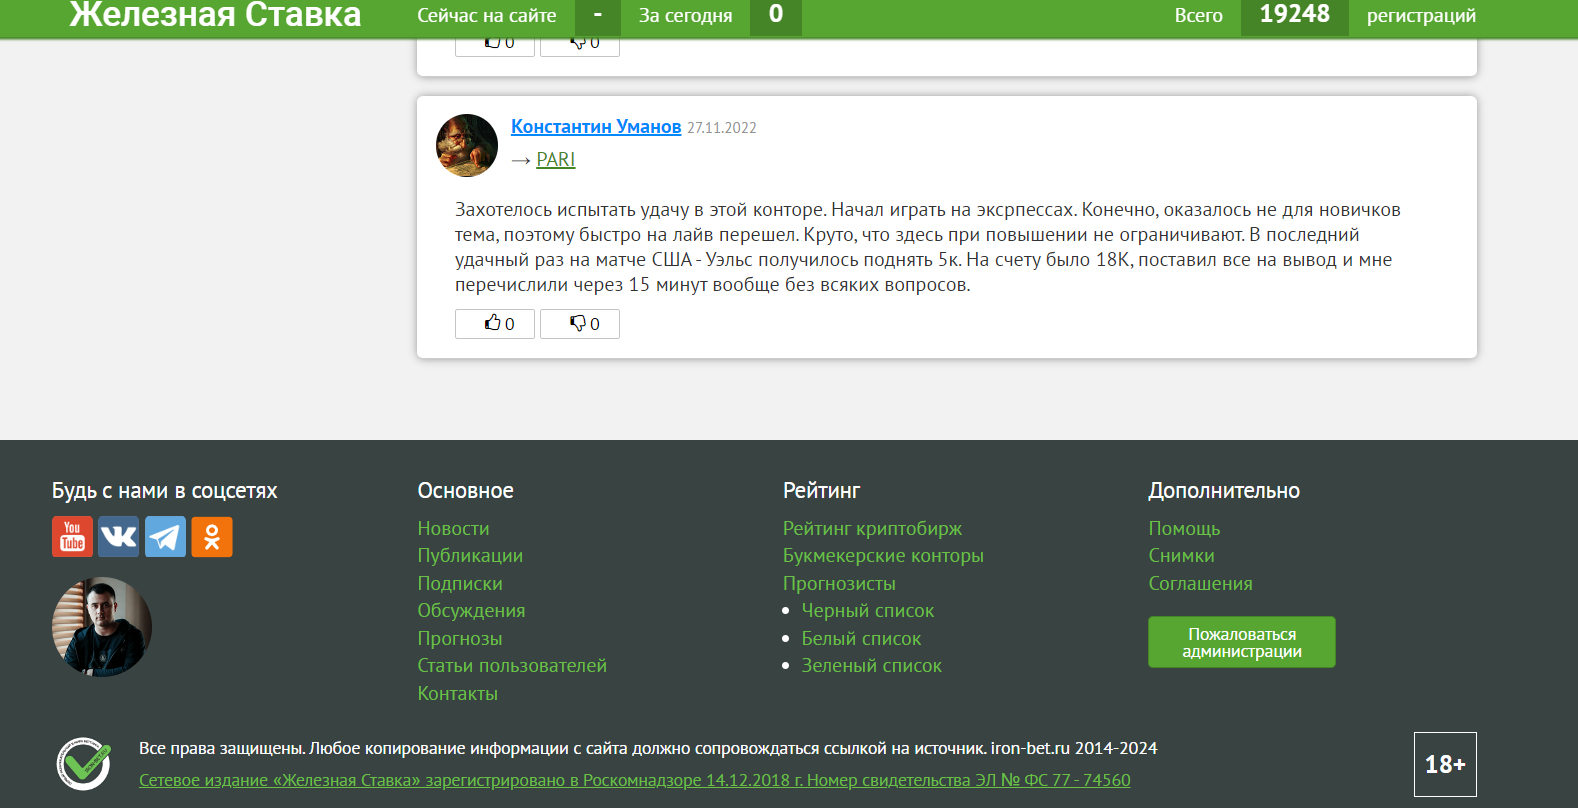Open the Telegram social icon
Screen dimensions: 1578x808
[165, 537]
